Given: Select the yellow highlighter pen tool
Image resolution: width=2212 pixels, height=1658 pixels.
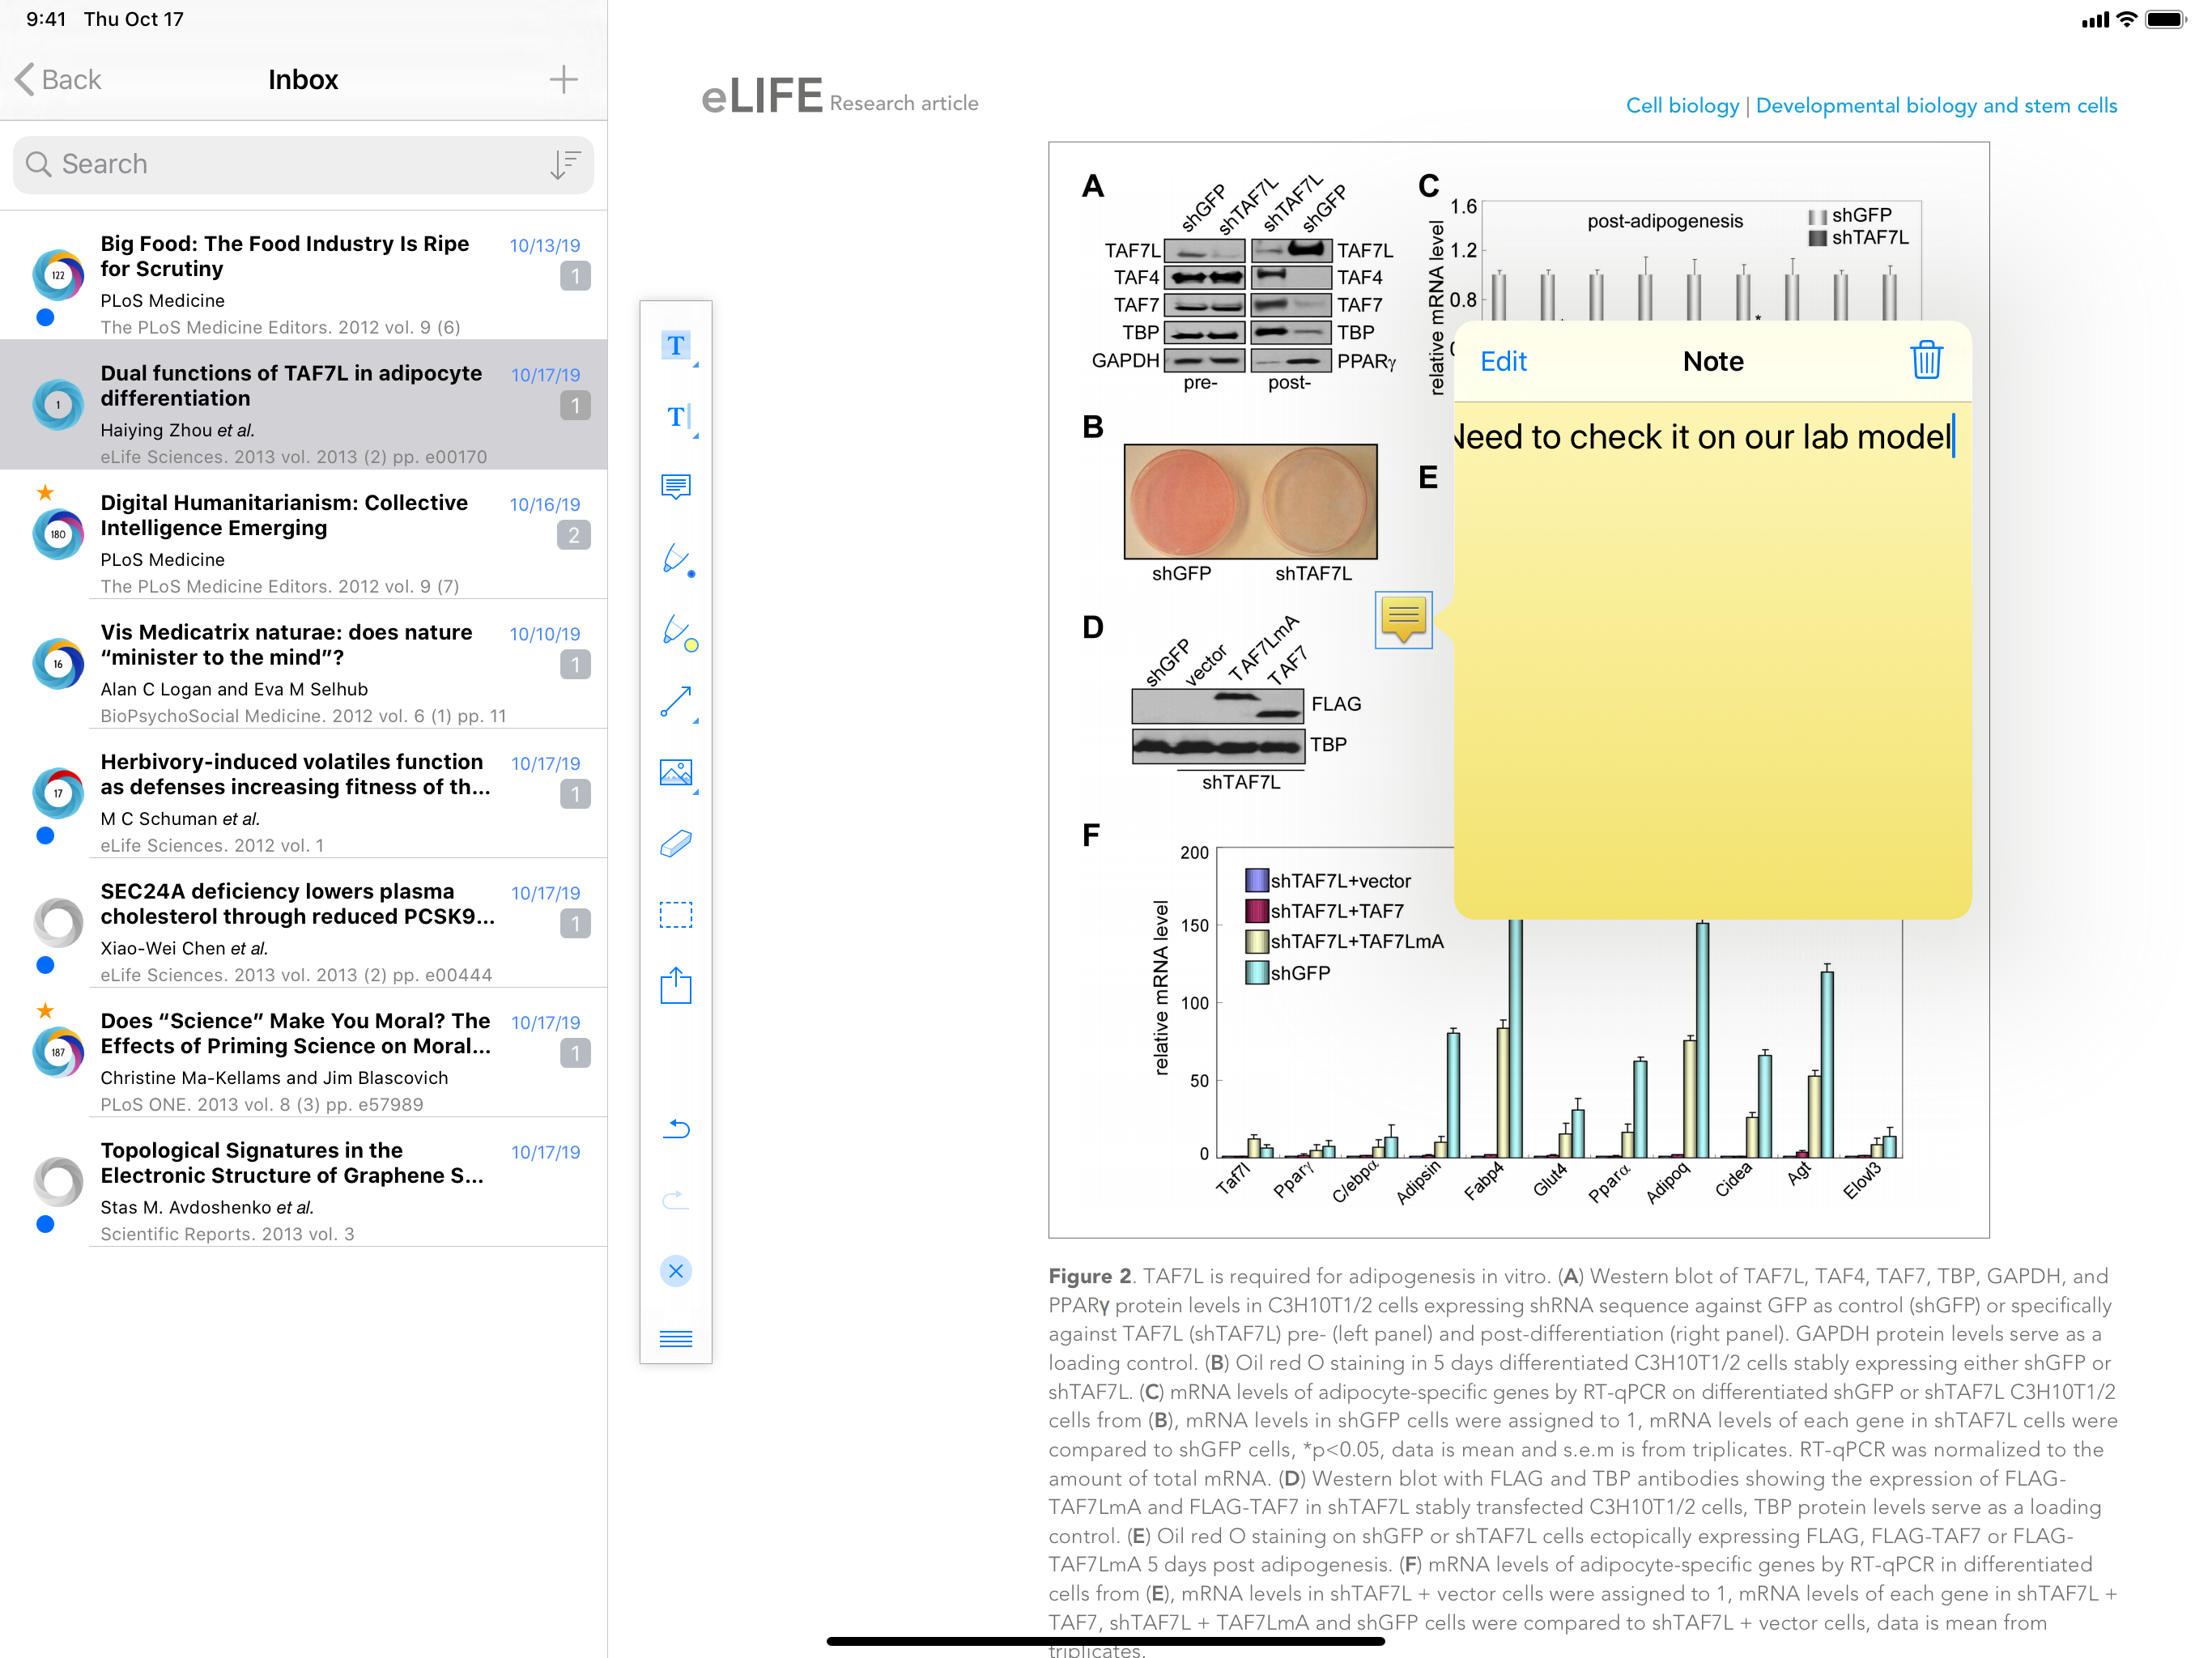Looking at the screenshot, I should (x=676, y=631).
